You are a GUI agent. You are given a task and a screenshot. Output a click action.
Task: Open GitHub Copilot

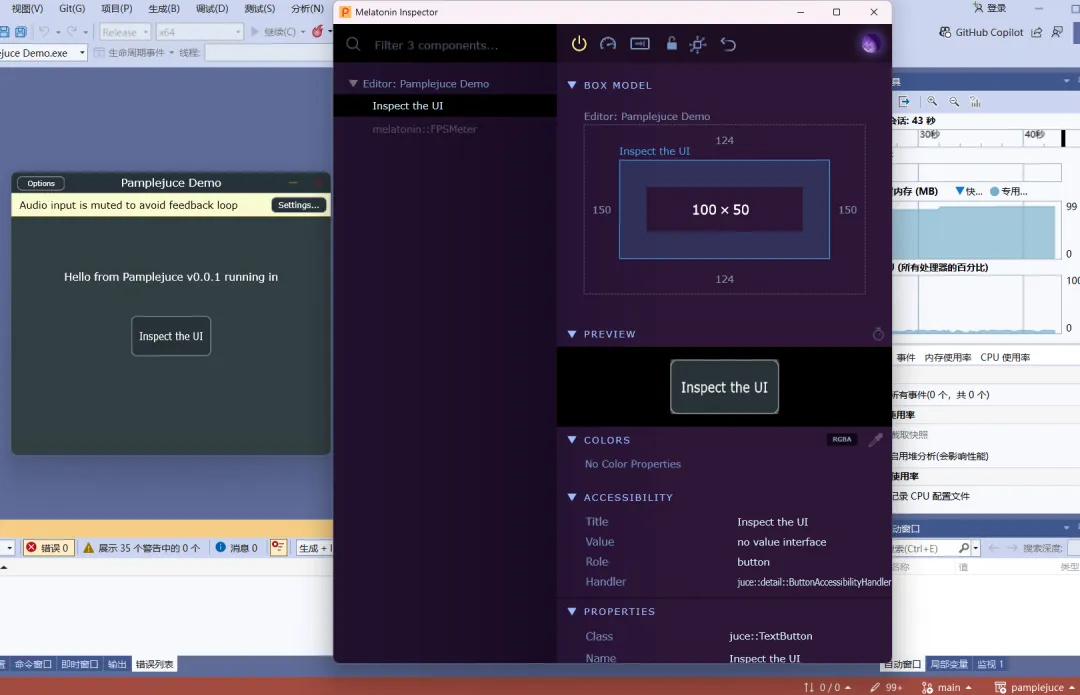point(982,32)
